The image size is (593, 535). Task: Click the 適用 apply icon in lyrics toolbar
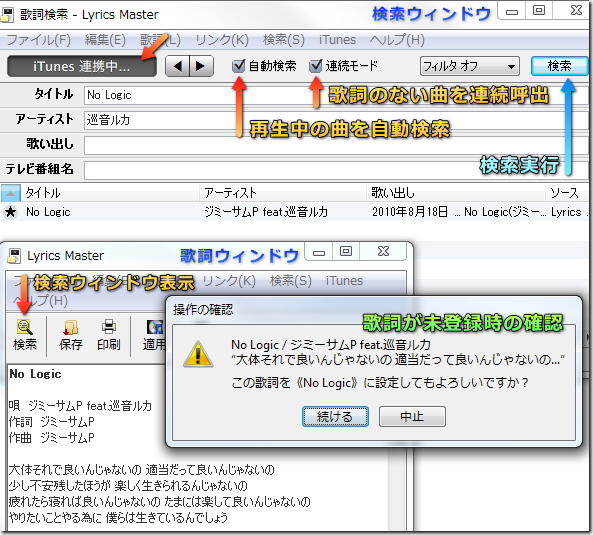click(x=155, y=327)
